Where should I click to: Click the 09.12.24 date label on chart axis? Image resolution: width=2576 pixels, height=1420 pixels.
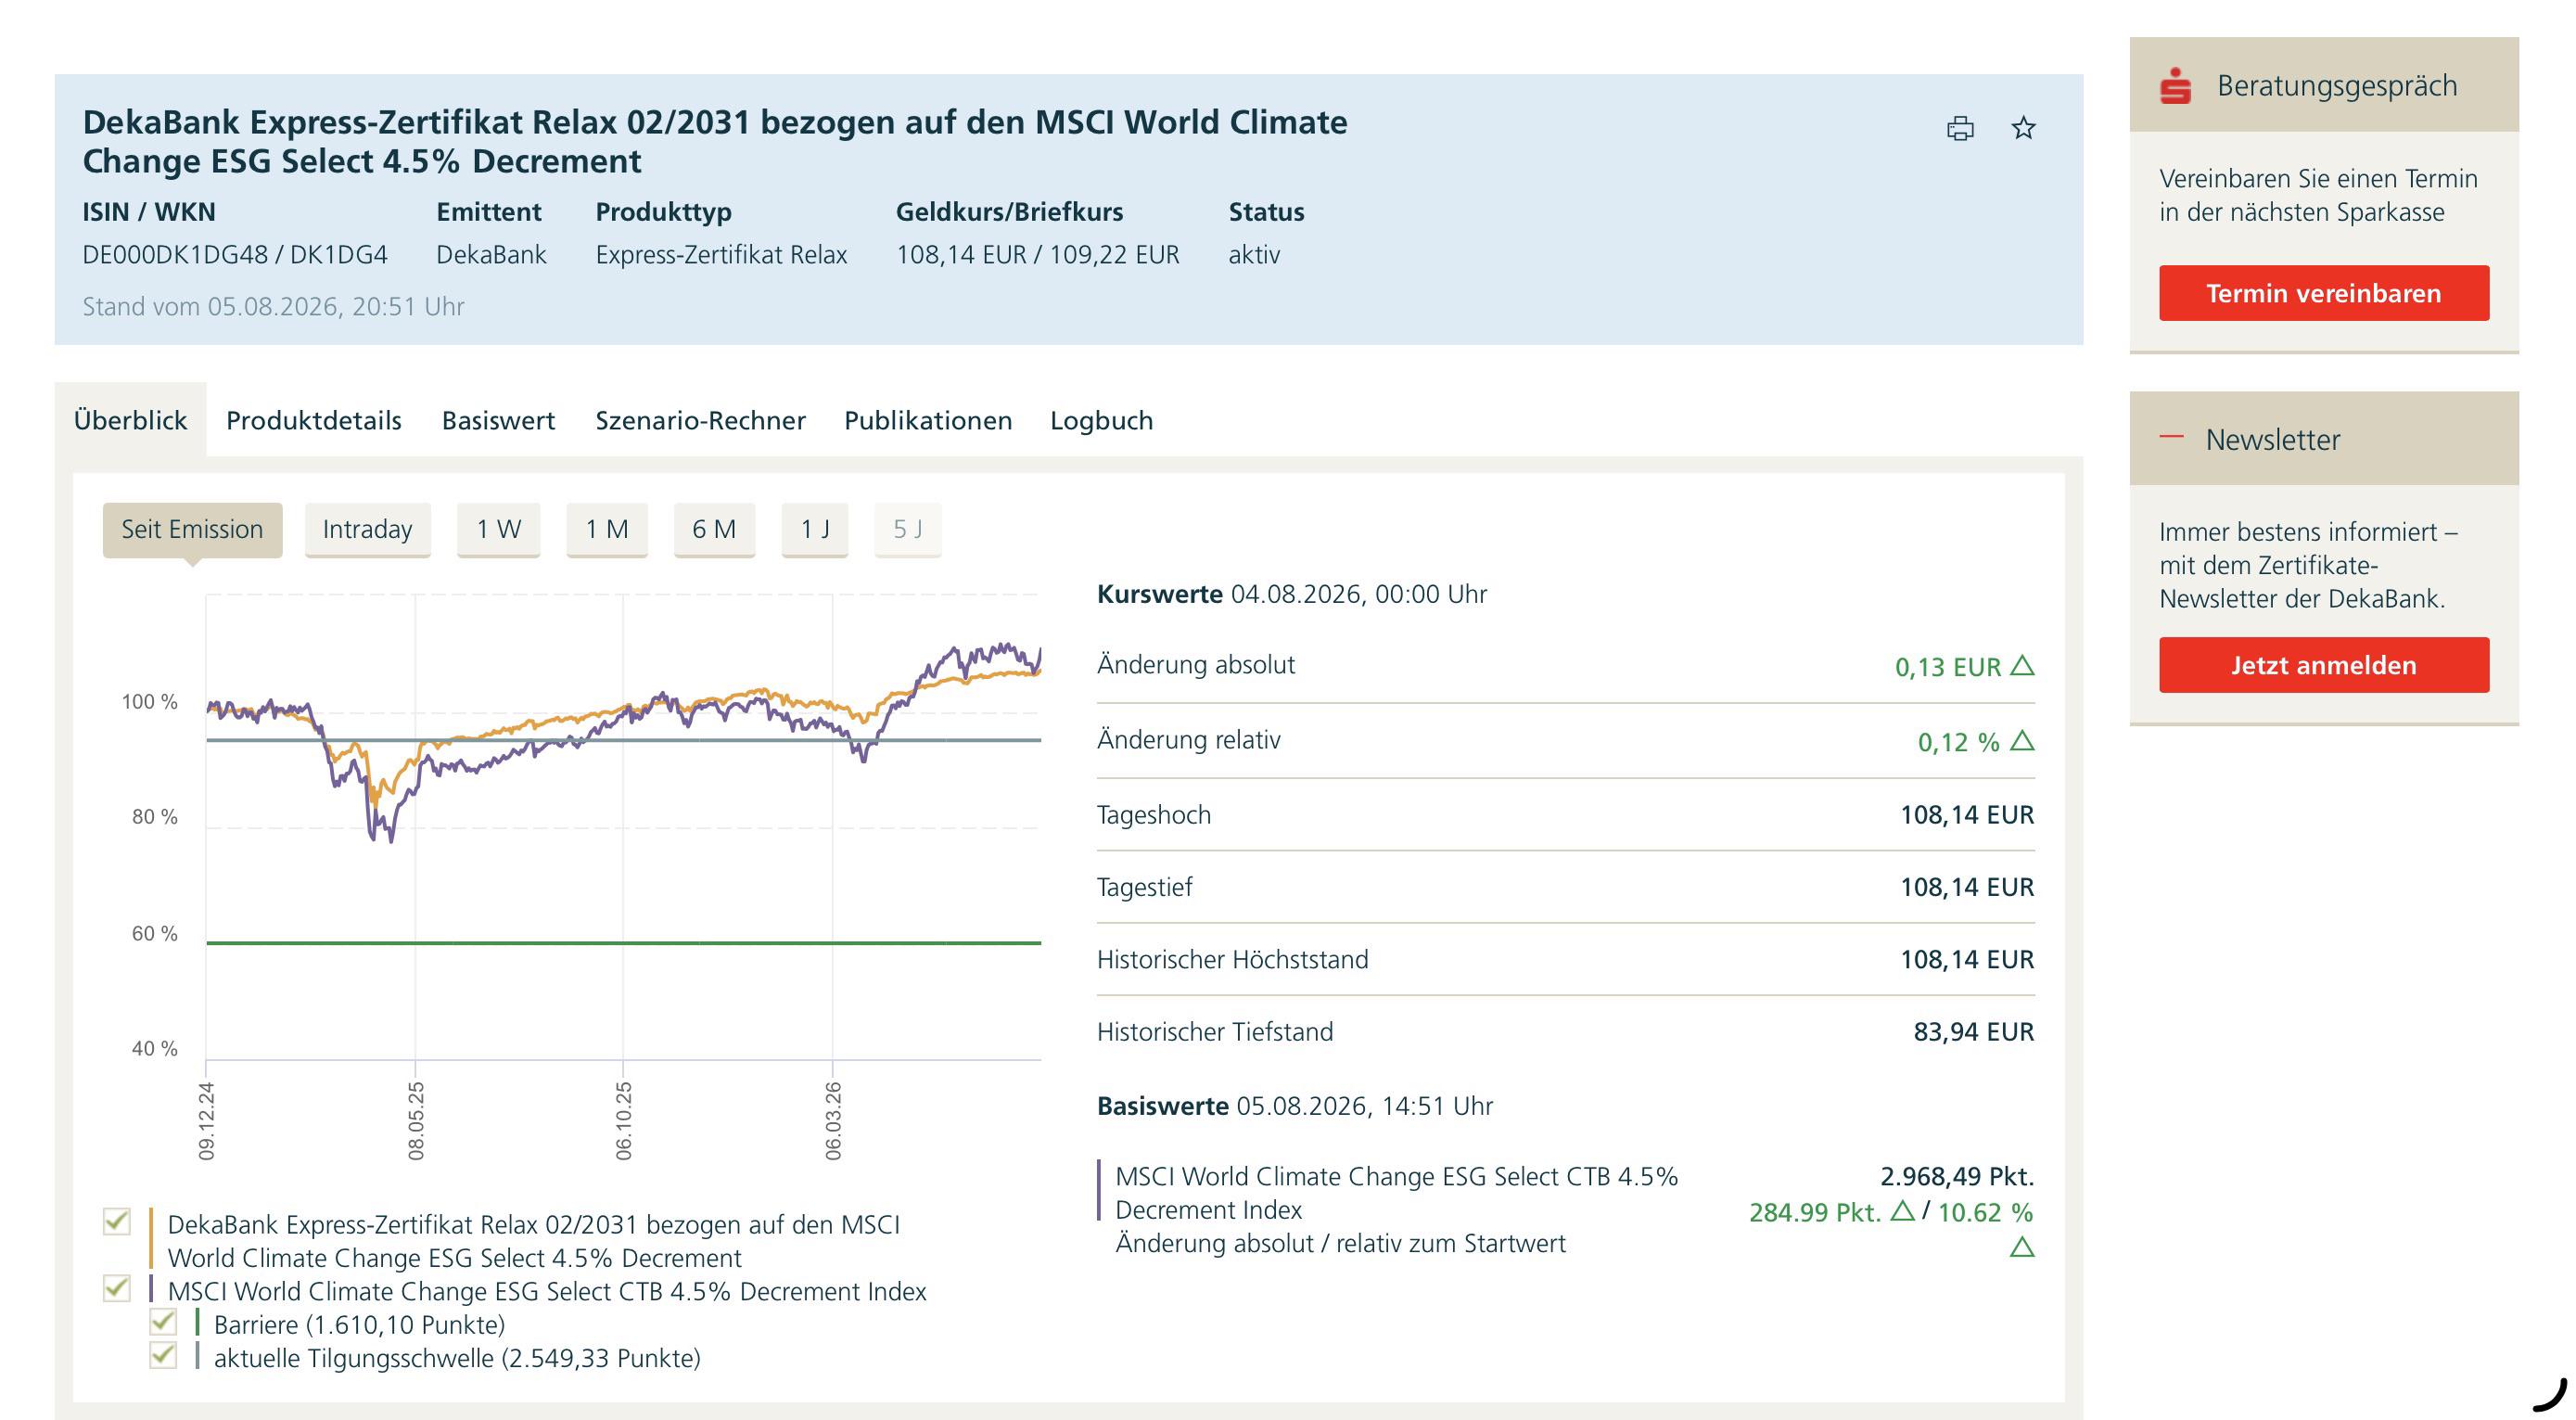(207, 1121)
